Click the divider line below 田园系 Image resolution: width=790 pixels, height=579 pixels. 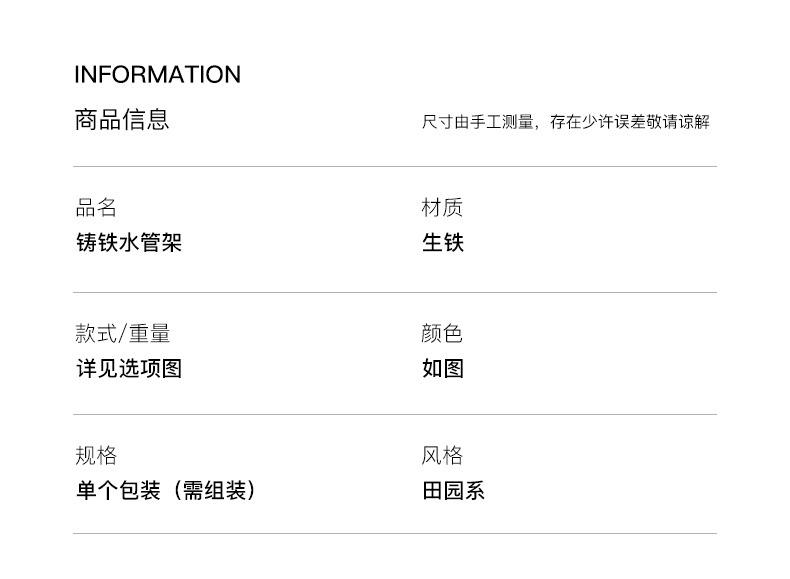(x=395, y=534)
